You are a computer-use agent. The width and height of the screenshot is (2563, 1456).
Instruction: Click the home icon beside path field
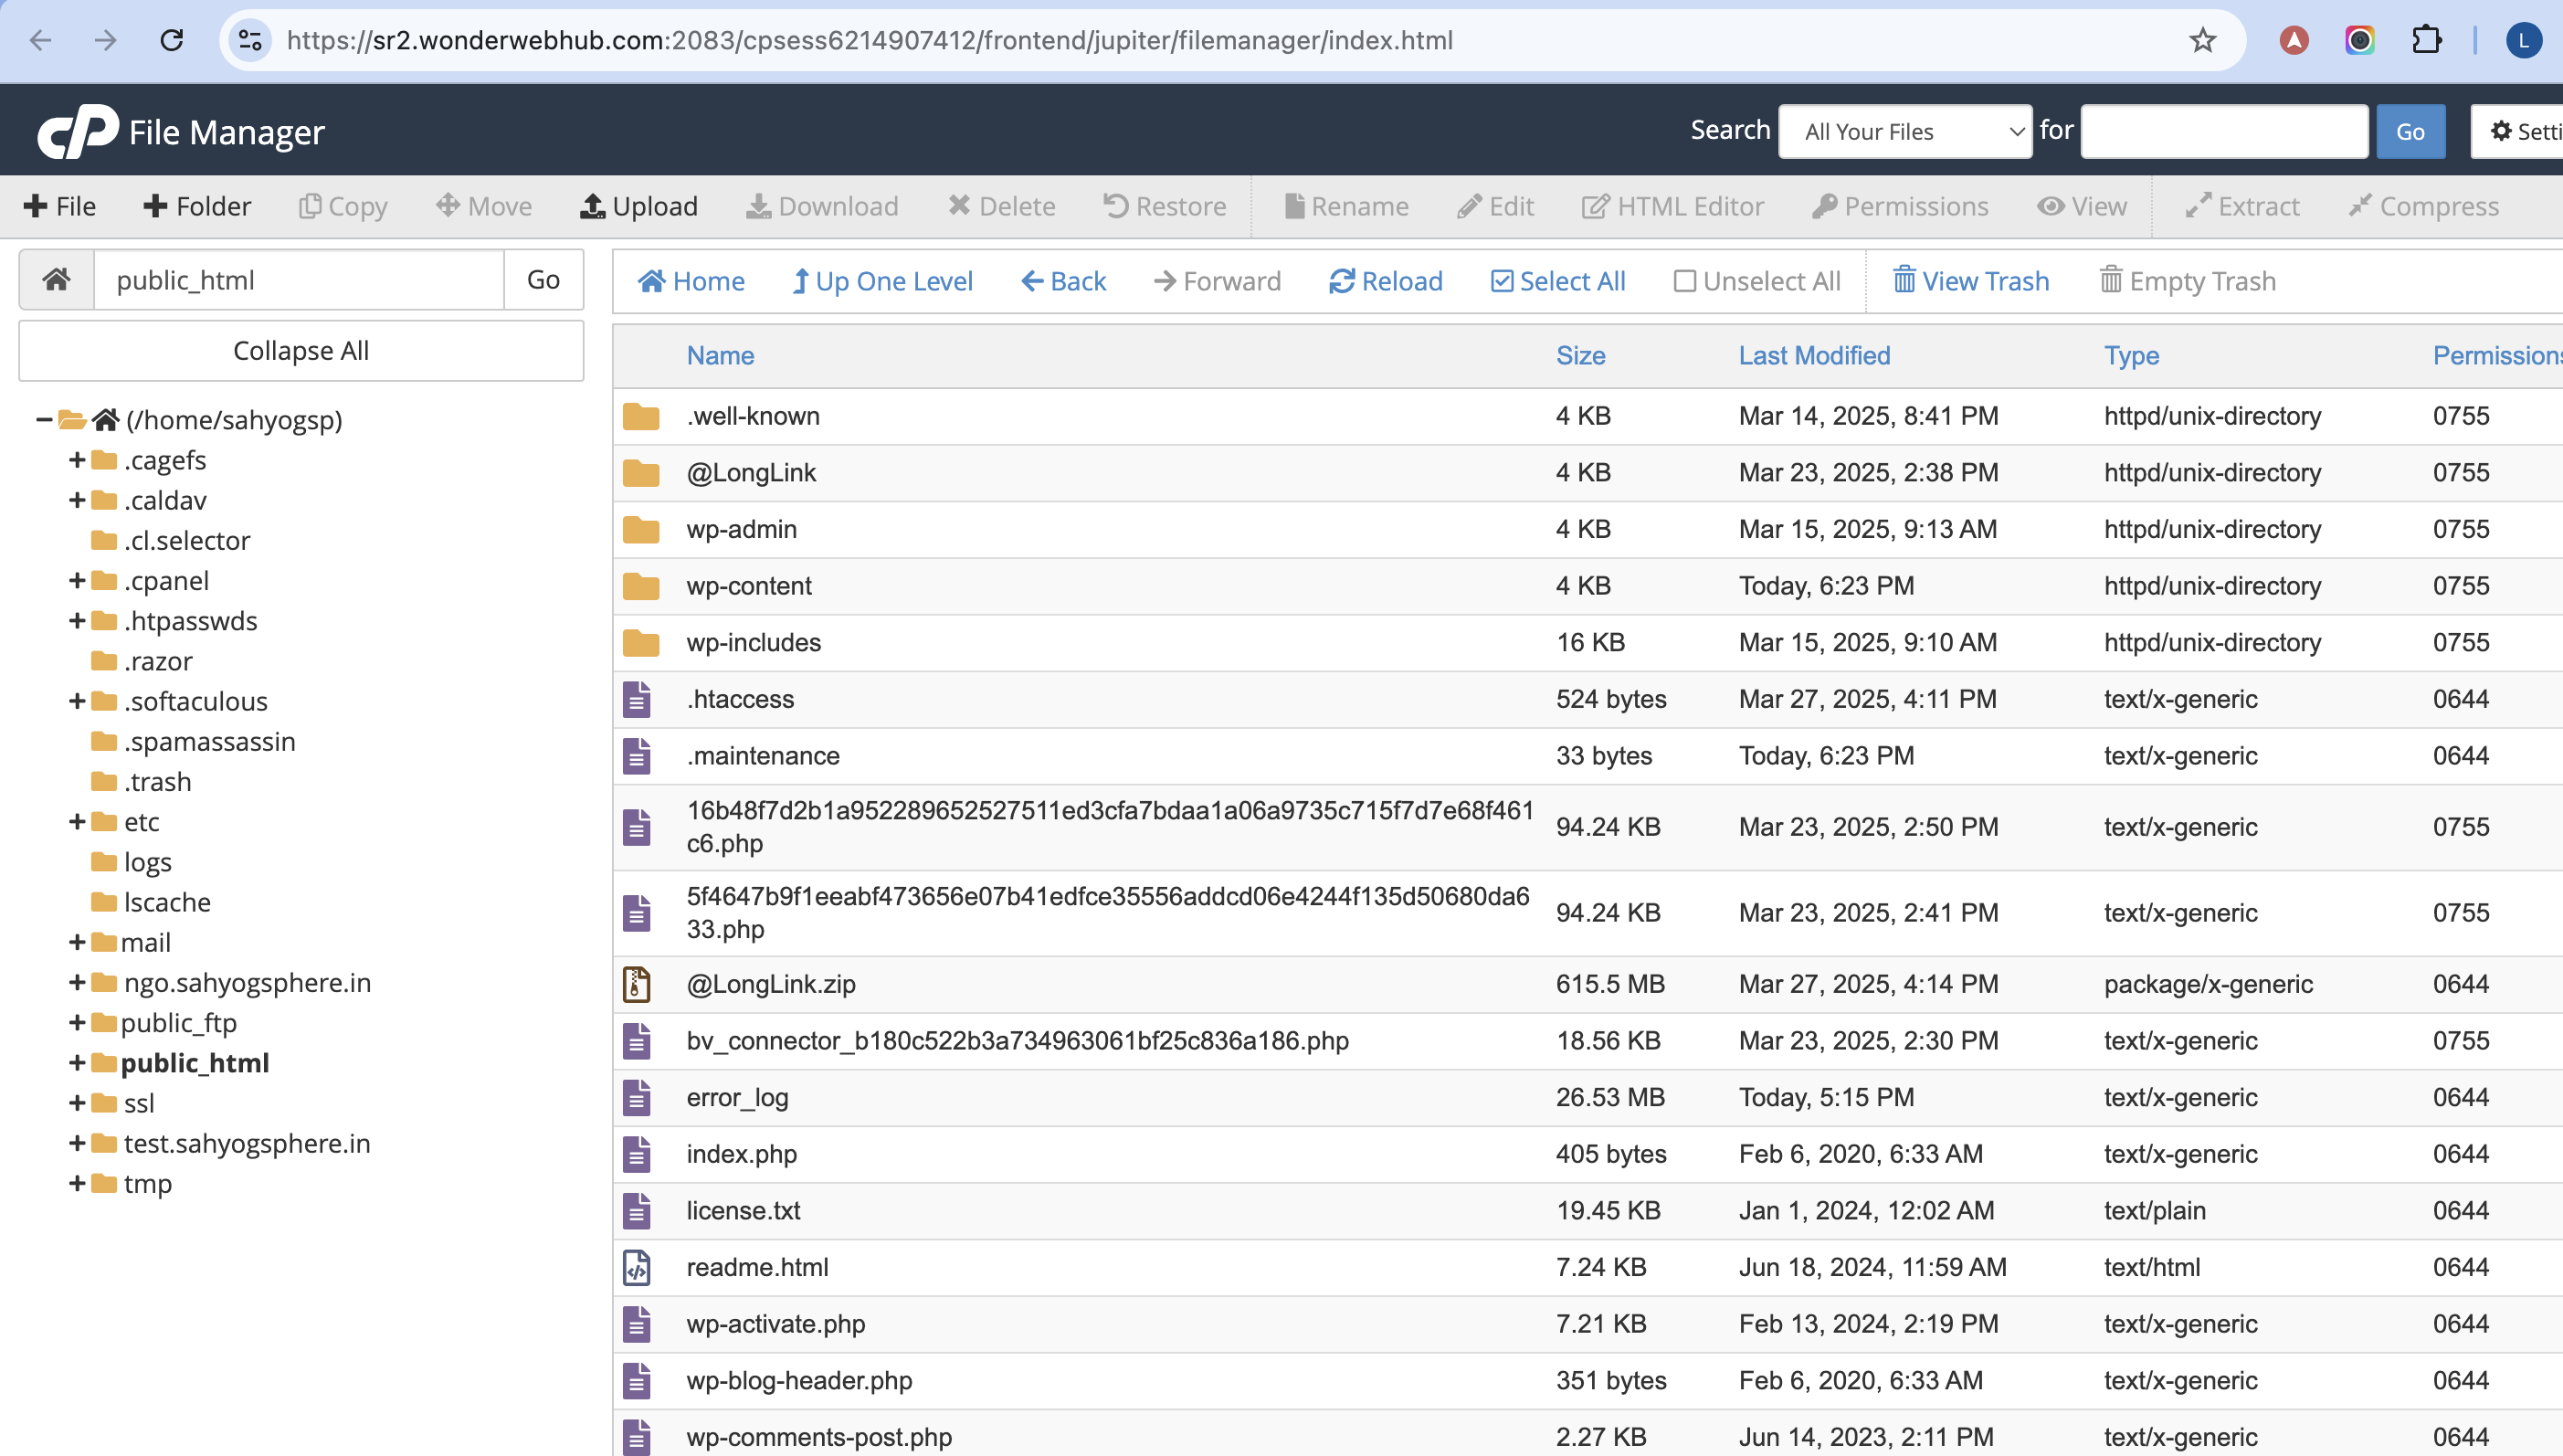click(57, 280)
